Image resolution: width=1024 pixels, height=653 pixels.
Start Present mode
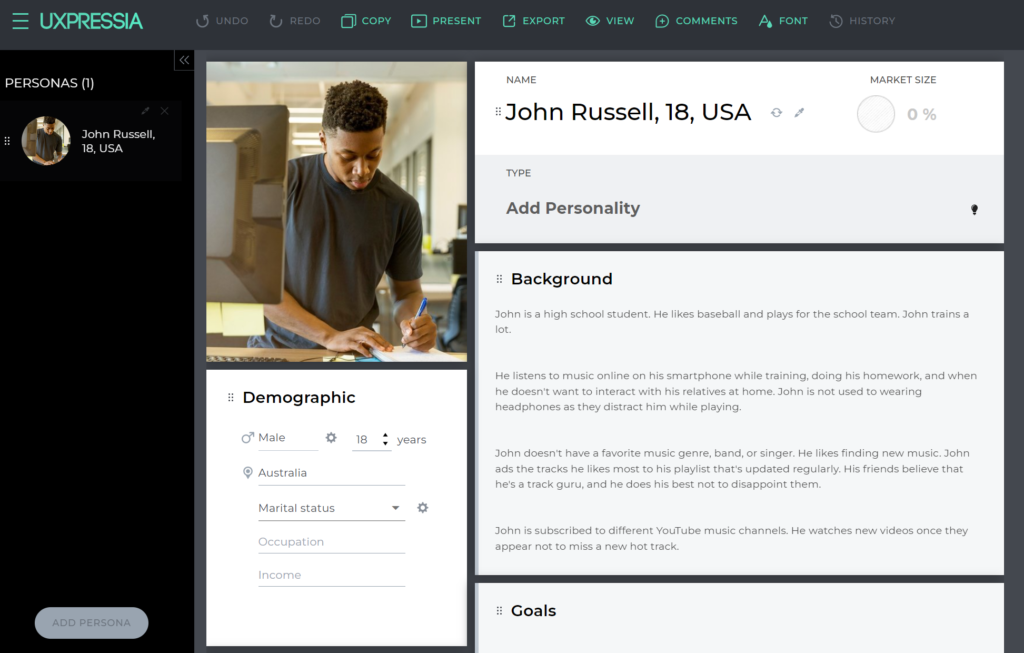point(445,21)
